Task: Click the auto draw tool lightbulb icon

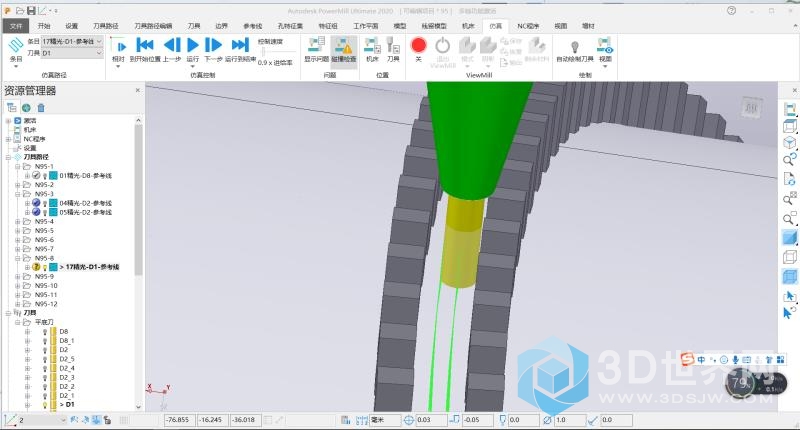Action: (574, 47)
